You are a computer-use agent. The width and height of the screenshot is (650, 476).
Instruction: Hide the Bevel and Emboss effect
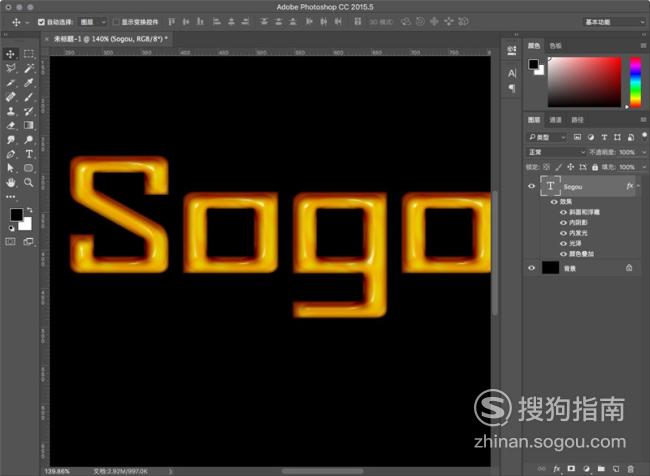click(x=563, y=212)
